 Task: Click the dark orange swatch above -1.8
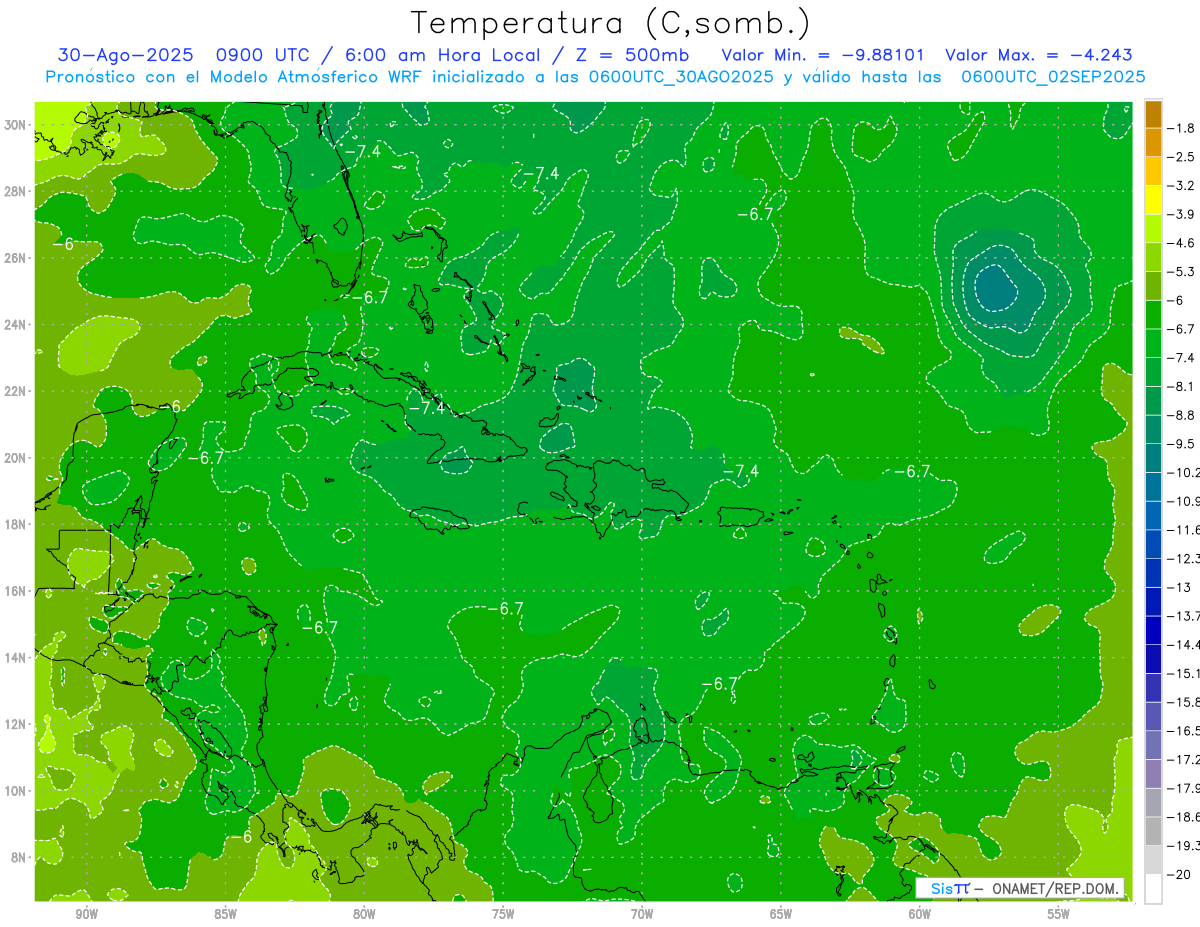point(1153,114)
